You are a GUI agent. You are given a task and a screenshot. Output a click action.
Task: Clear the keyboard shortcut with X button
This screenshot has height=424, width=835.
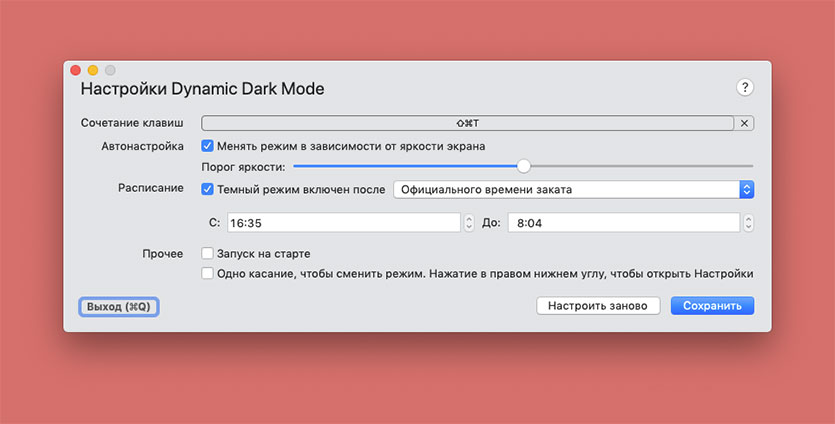click(744, 123)
